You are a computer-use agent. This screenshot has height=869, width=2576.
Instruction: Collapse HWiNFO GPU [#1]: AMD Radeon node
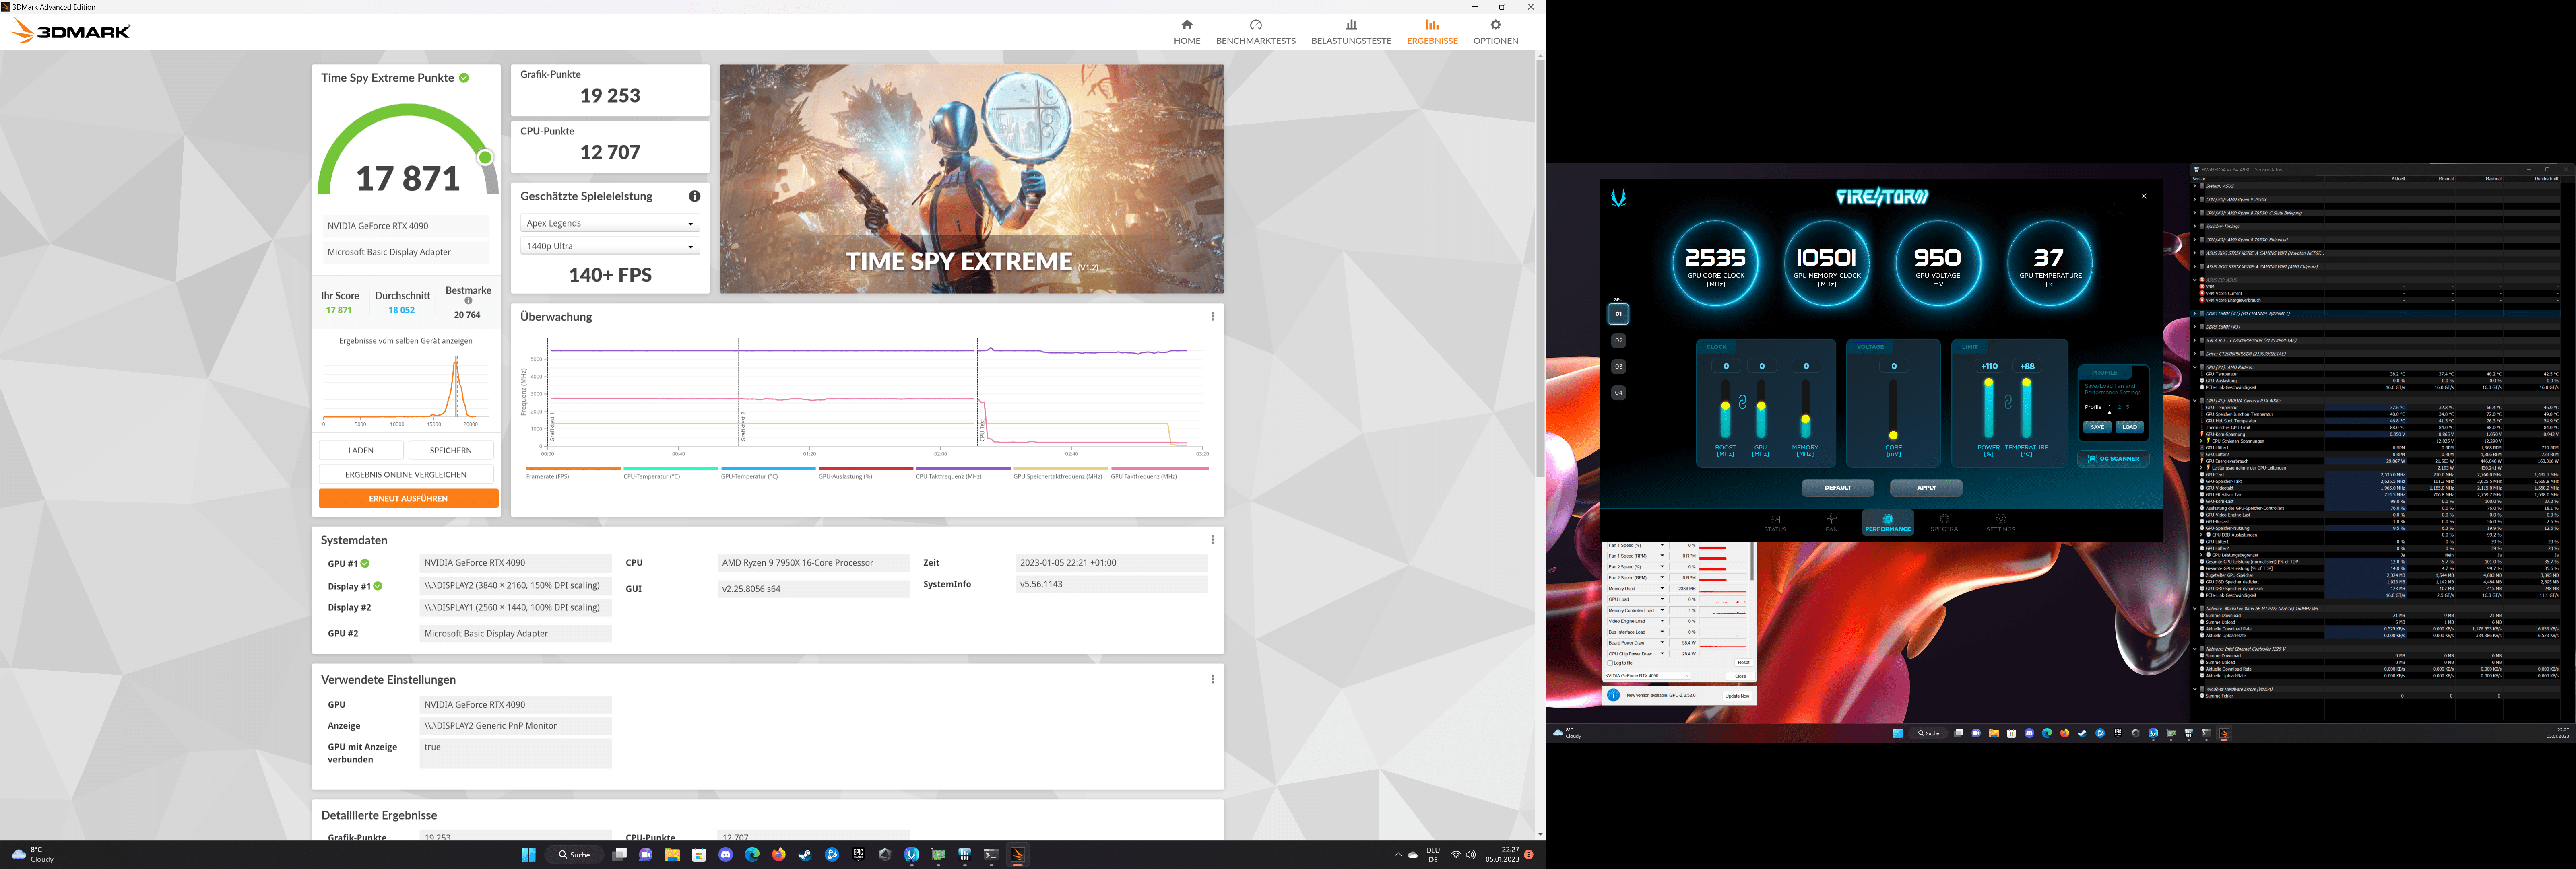tap(2195, 367)
